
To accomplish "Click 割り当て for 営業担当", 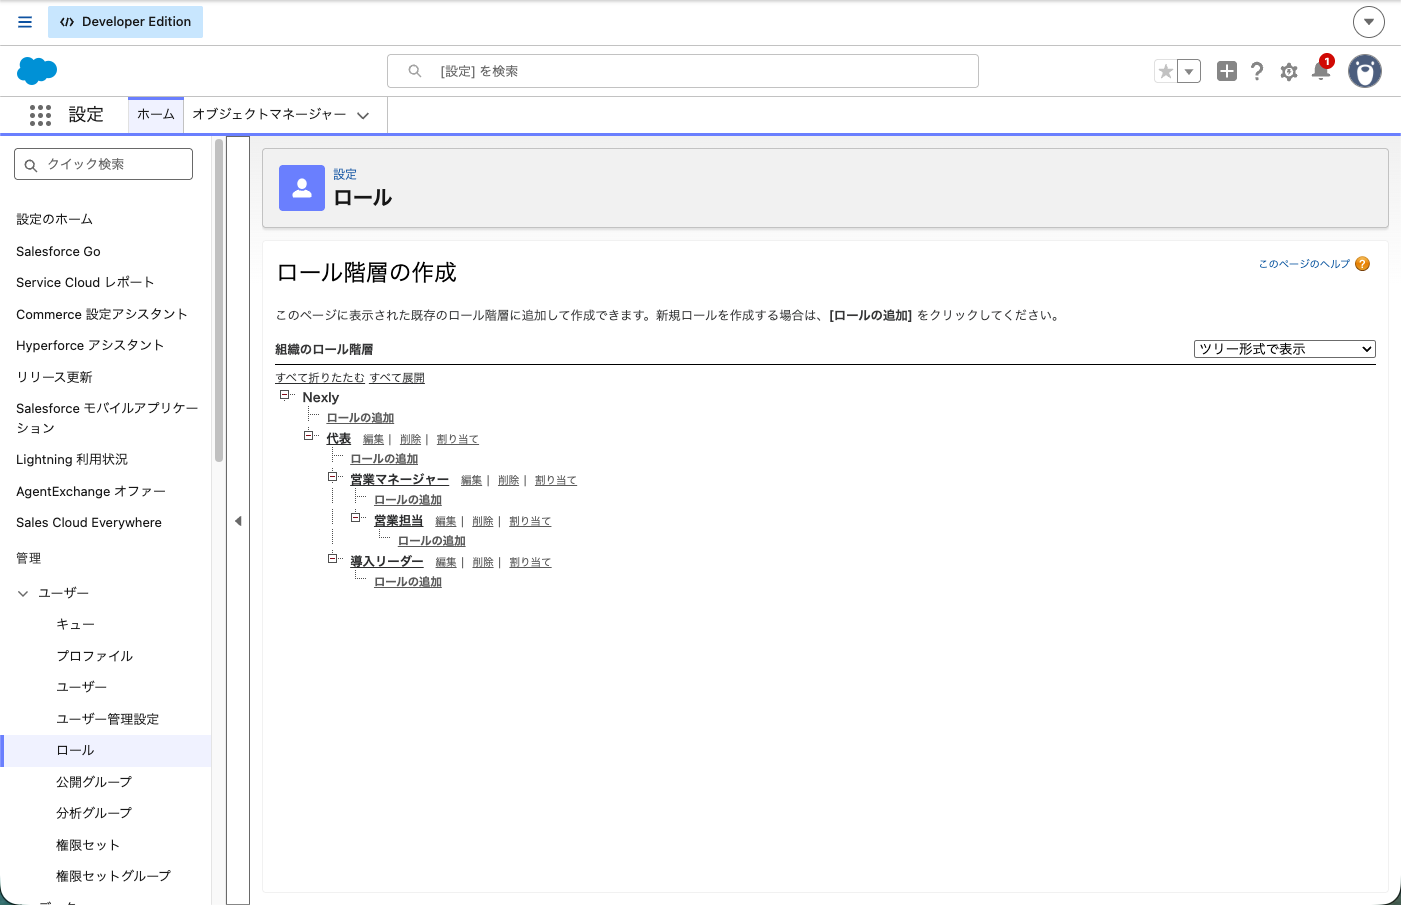I will tap(530, 522).
